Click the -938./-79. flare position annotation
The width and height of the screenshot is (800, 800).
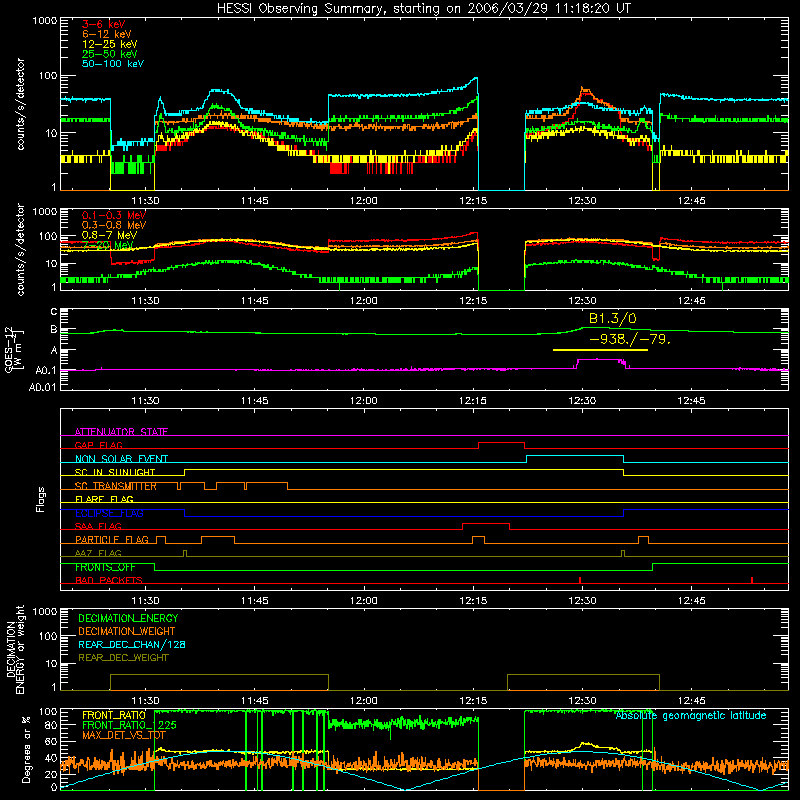(629, 339)
